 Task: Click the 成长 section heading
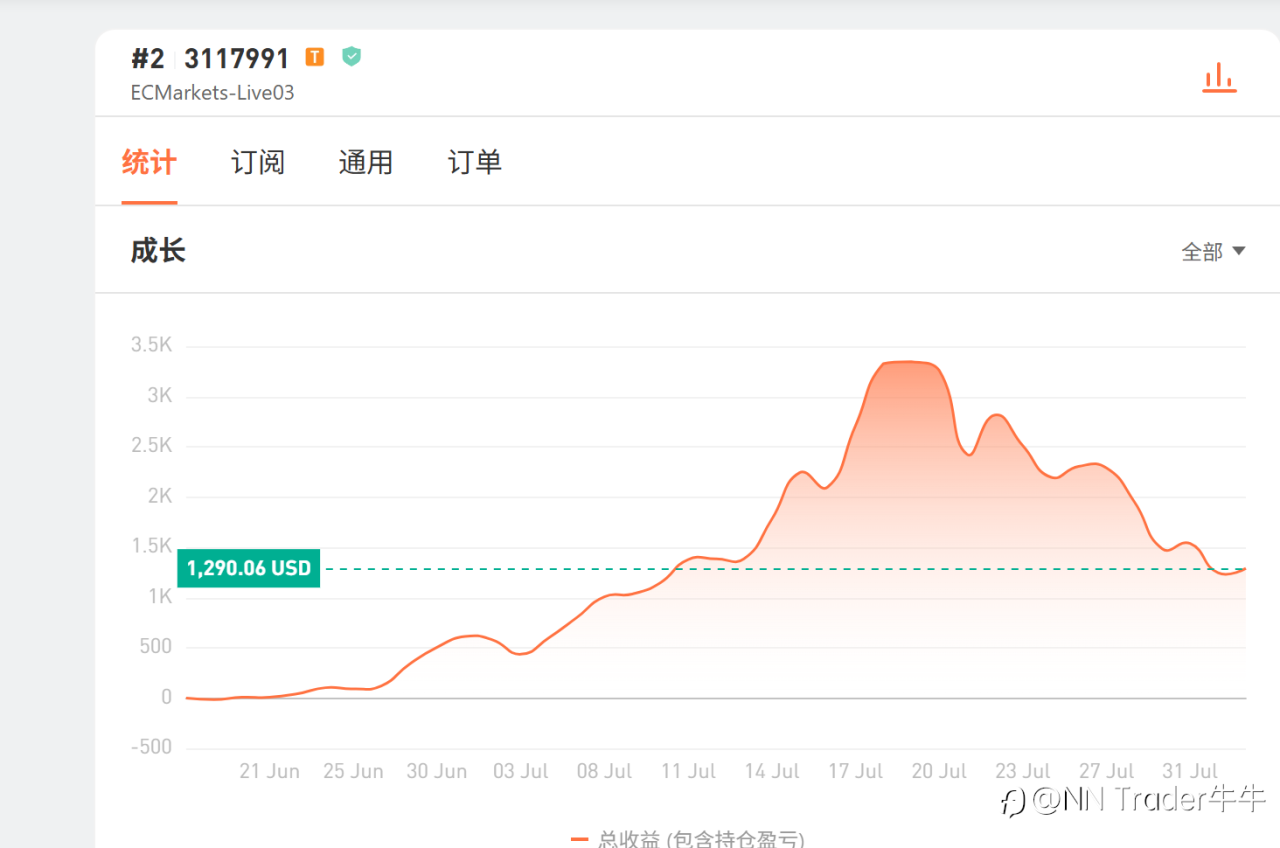click(158, 250)
